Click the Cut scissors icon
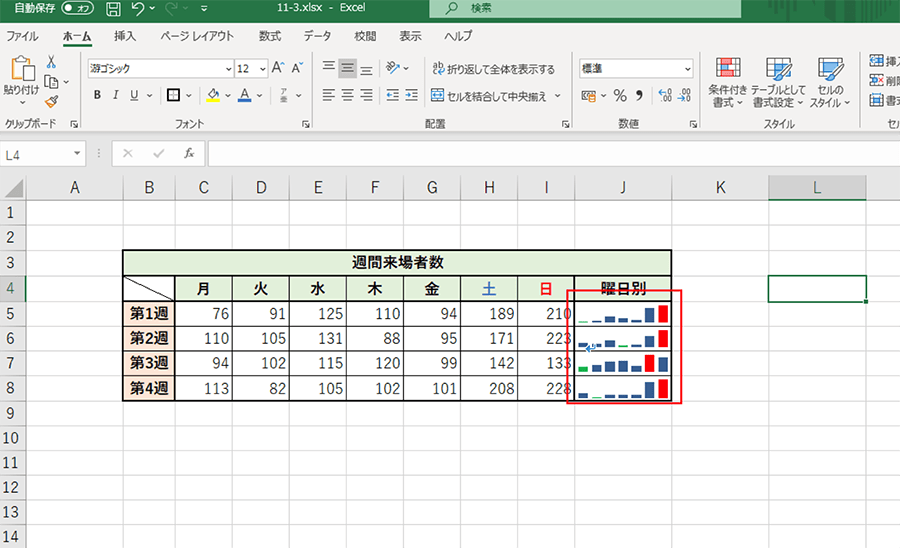The height and width of the screenshot is (548, 900). pyautogui.click(x=52, y=62)
